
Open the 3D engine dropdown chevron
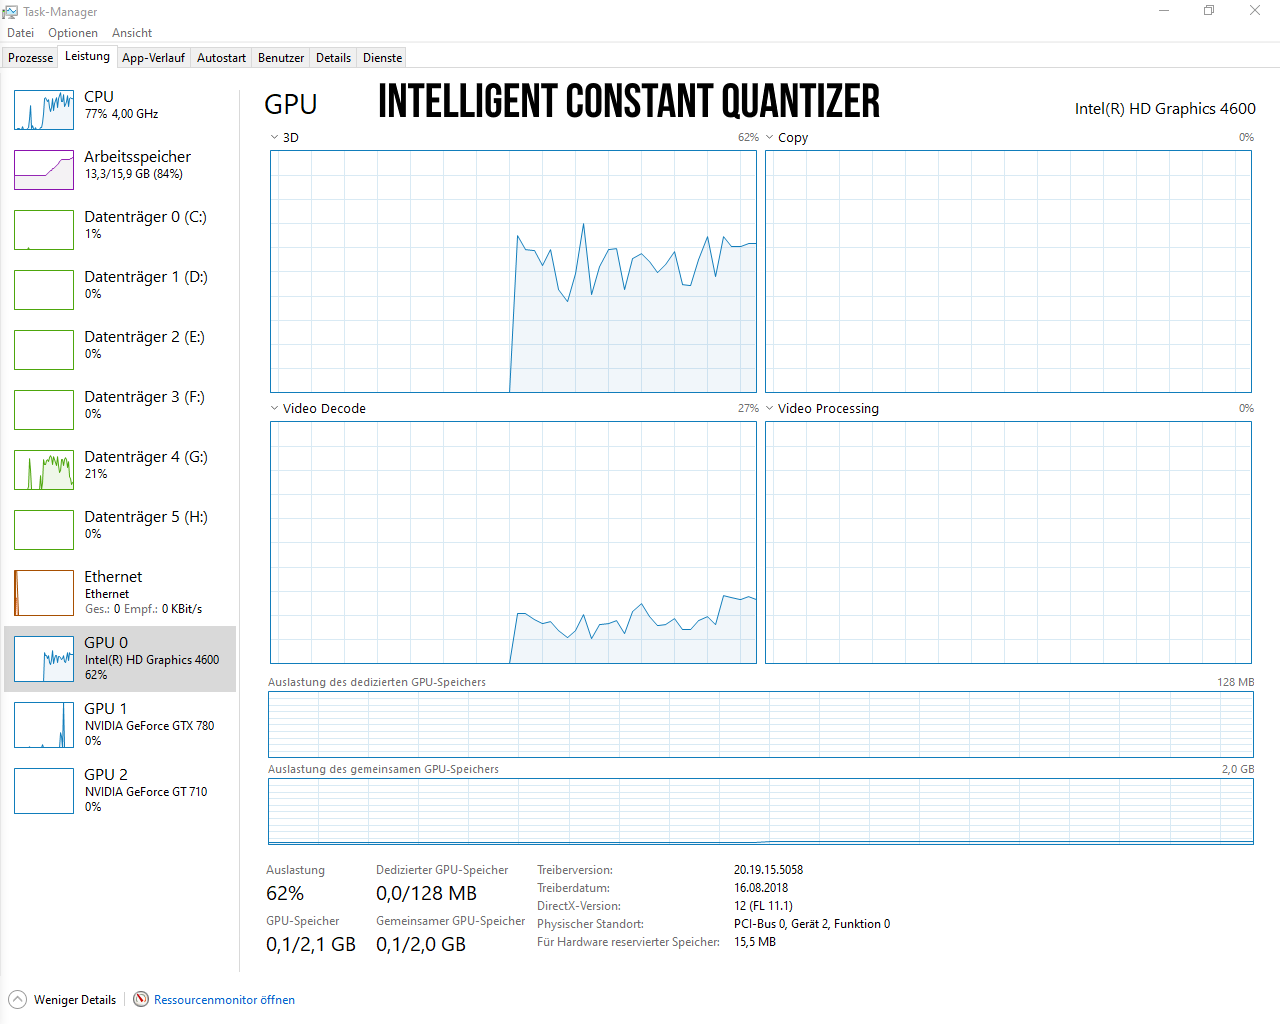coord(274,138)
